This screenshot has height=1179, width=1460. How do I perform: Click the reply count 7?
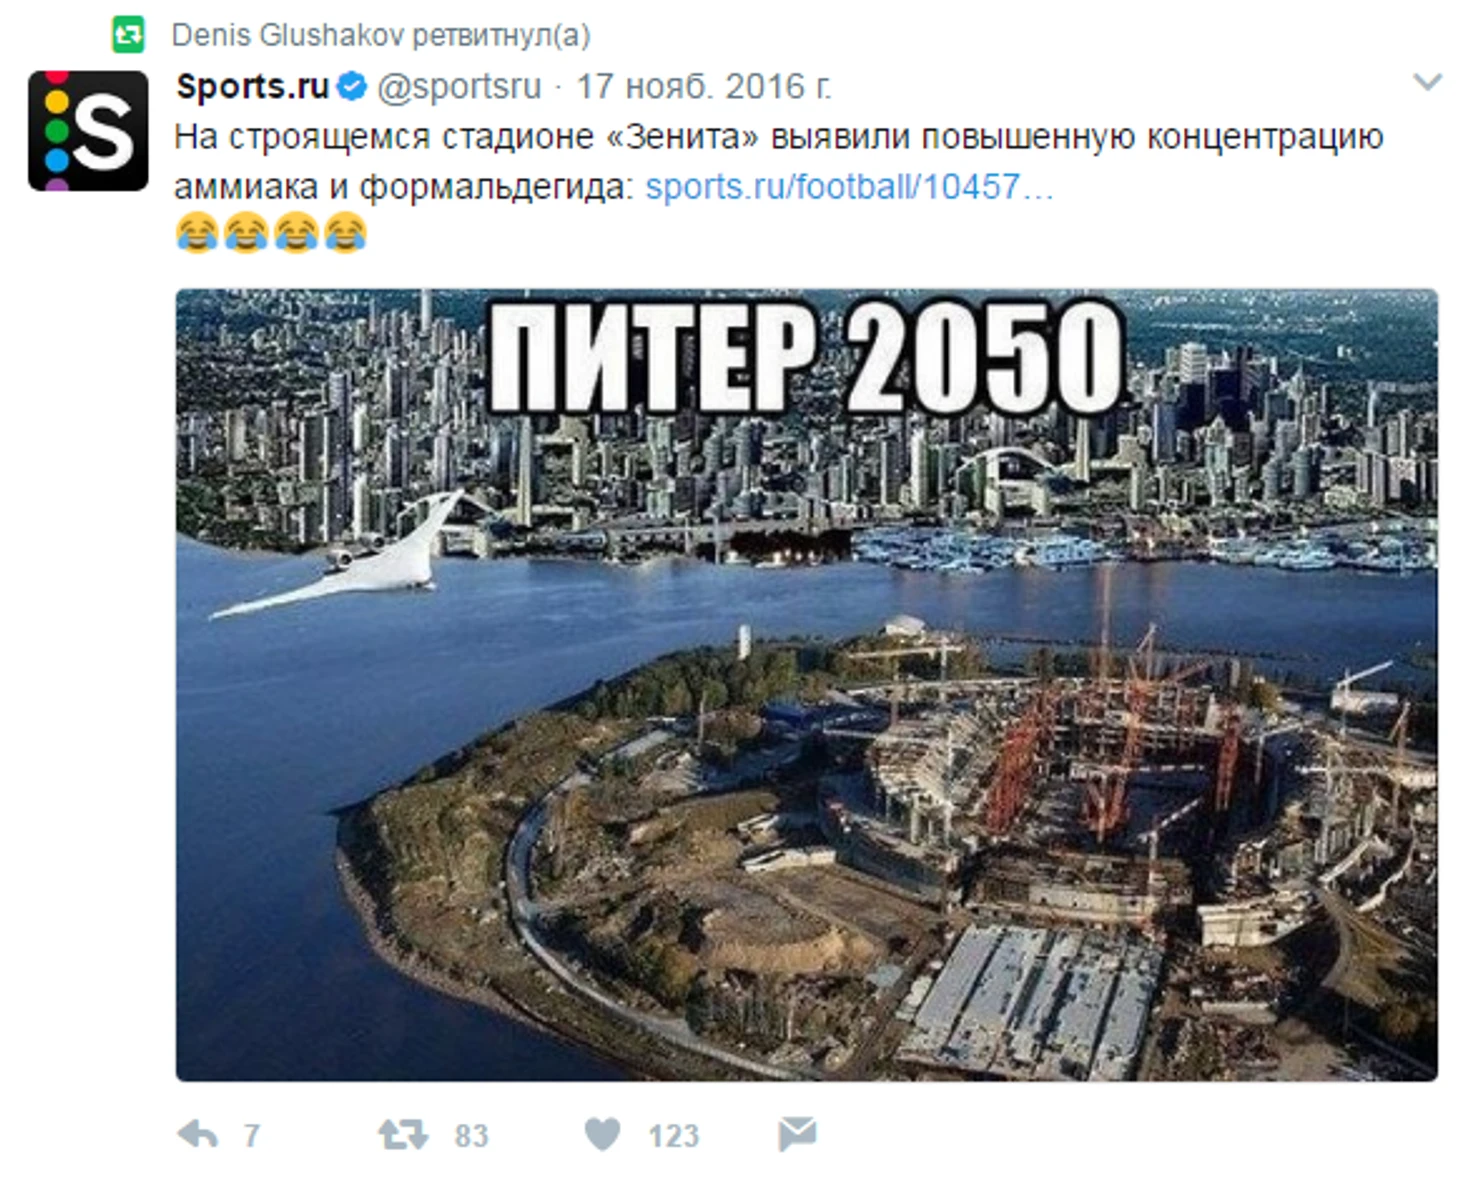pyautogui.click(x=251, y=1135)
